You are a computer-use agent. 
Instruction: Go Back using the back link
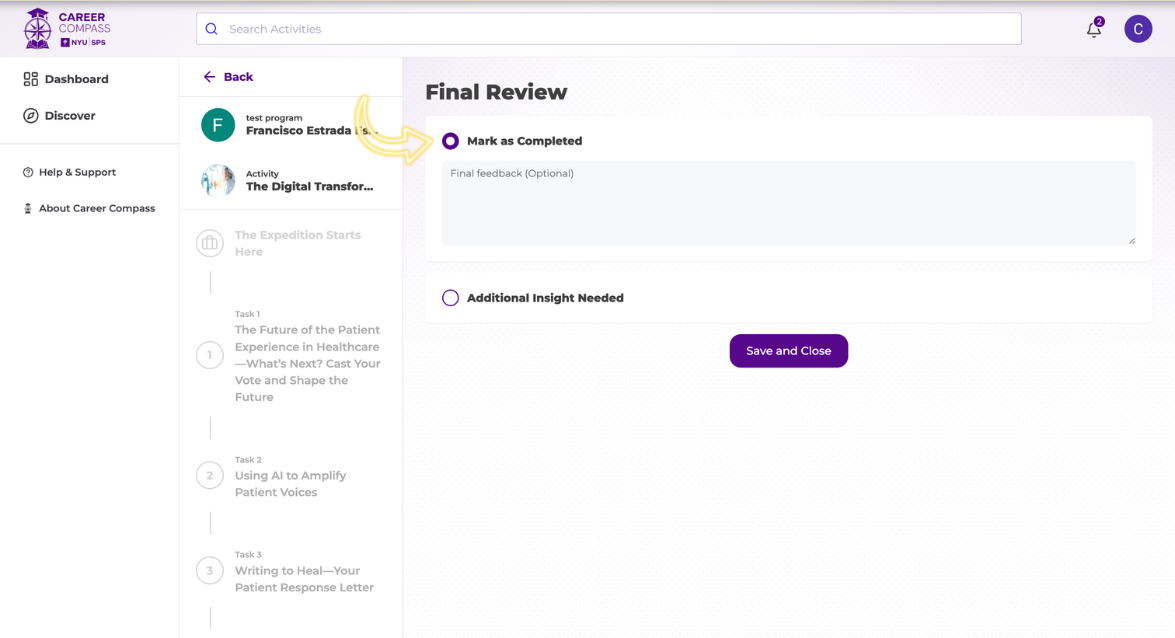pyautogui.click(x=228, y=77)
